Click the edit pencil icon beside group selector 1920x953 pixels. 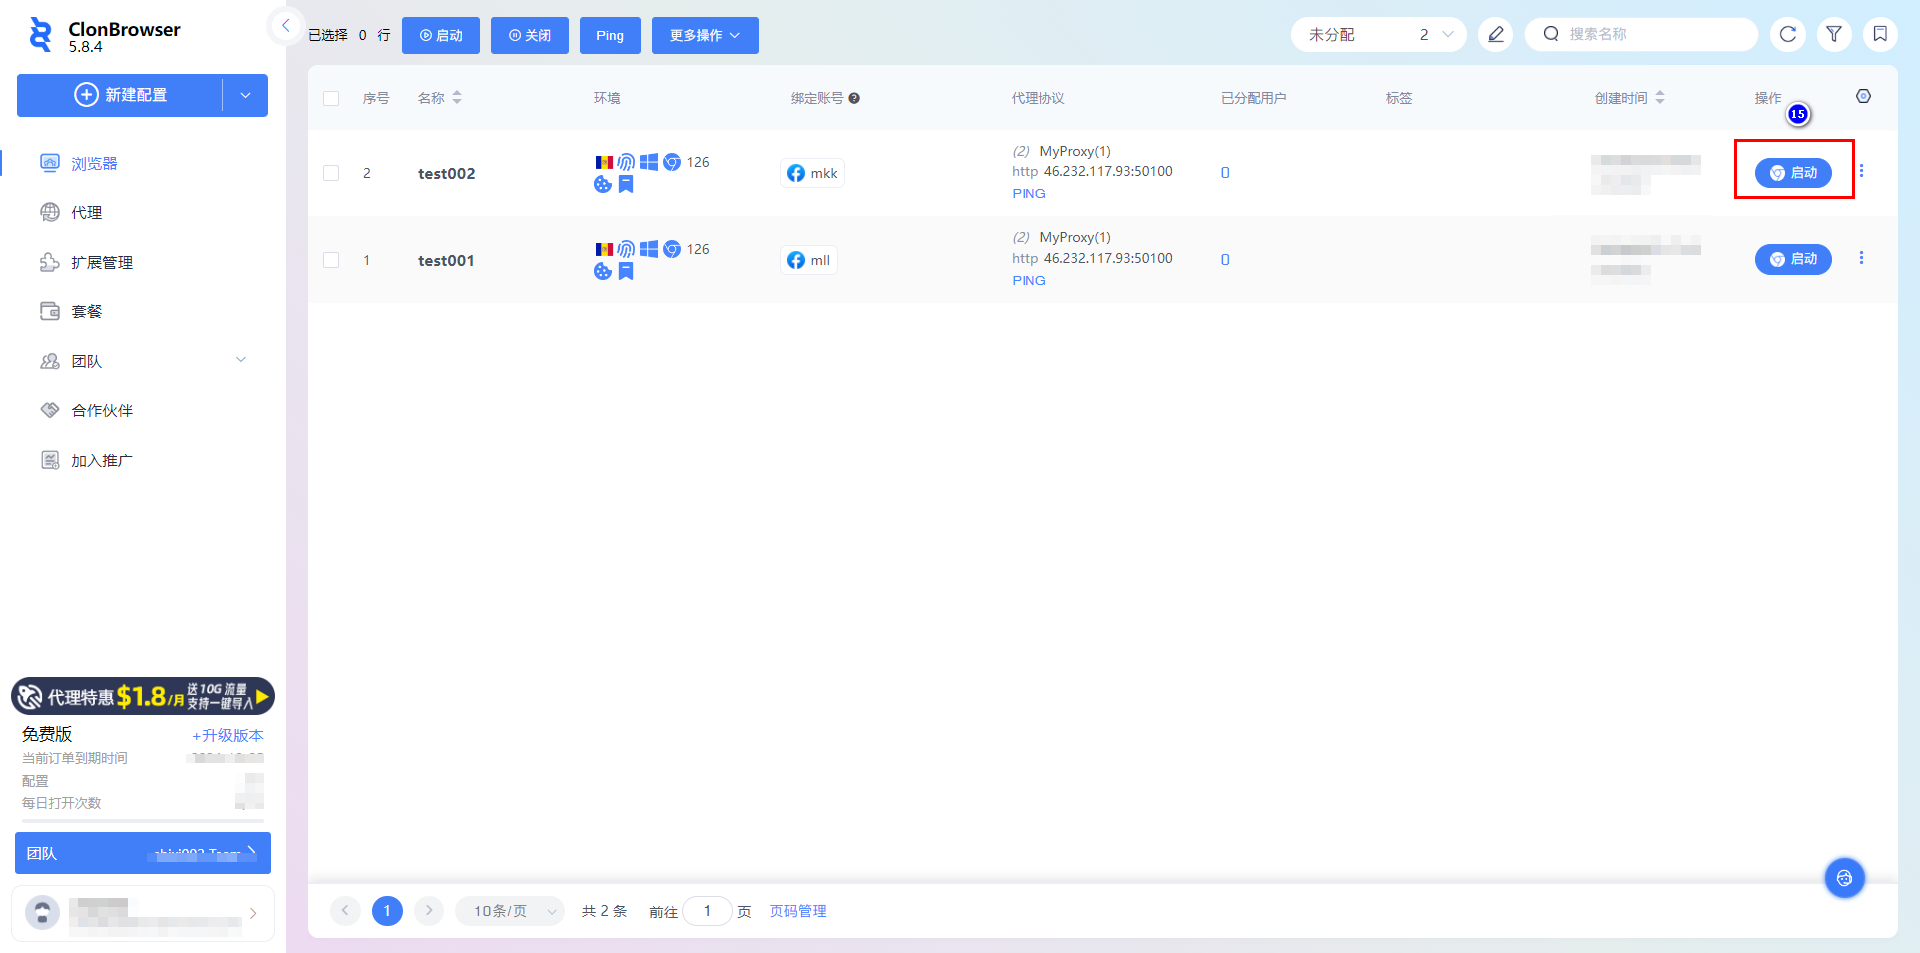tap(1496, 35)
